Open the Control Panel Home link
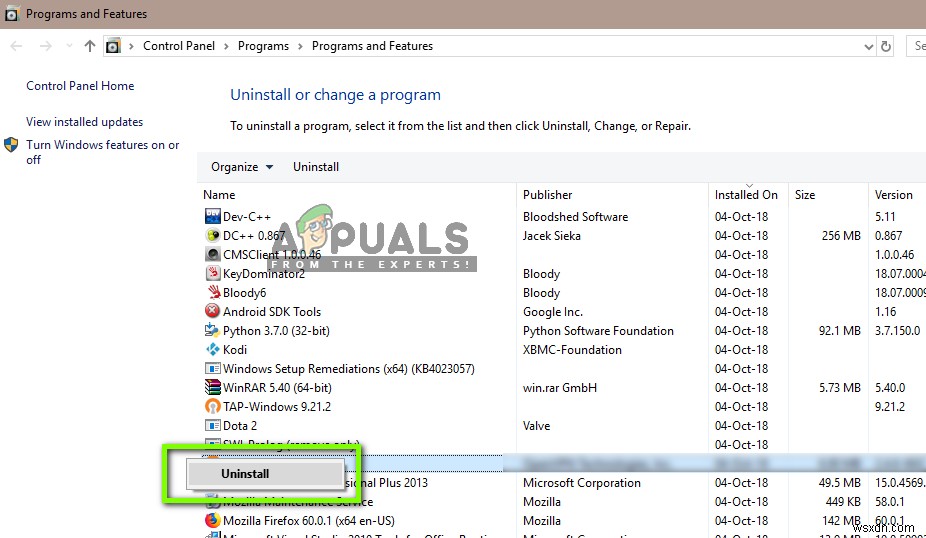The height and width of the screenshot is (538, 926). 80,86
